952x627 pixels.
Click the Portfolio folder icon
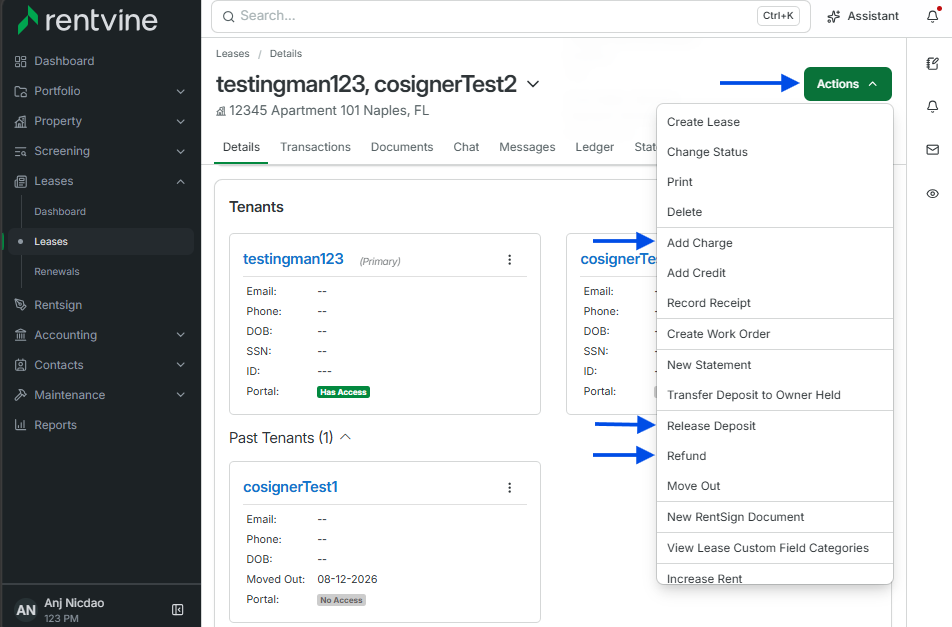click(21, 91)
